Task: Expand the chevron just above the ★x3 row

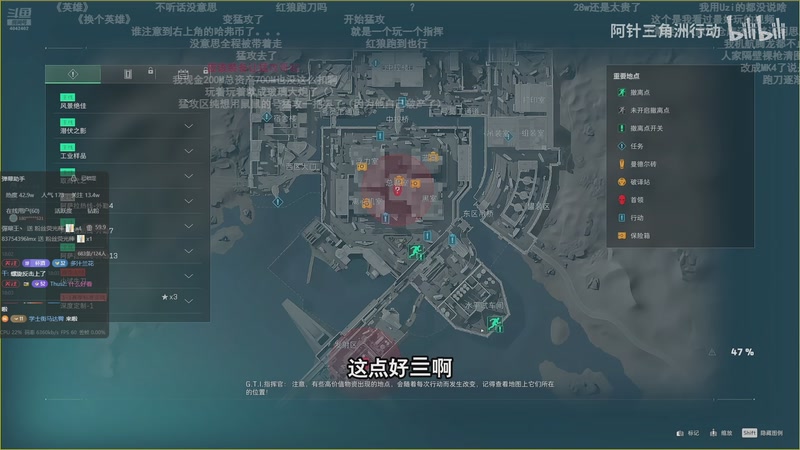Action: 188,276
